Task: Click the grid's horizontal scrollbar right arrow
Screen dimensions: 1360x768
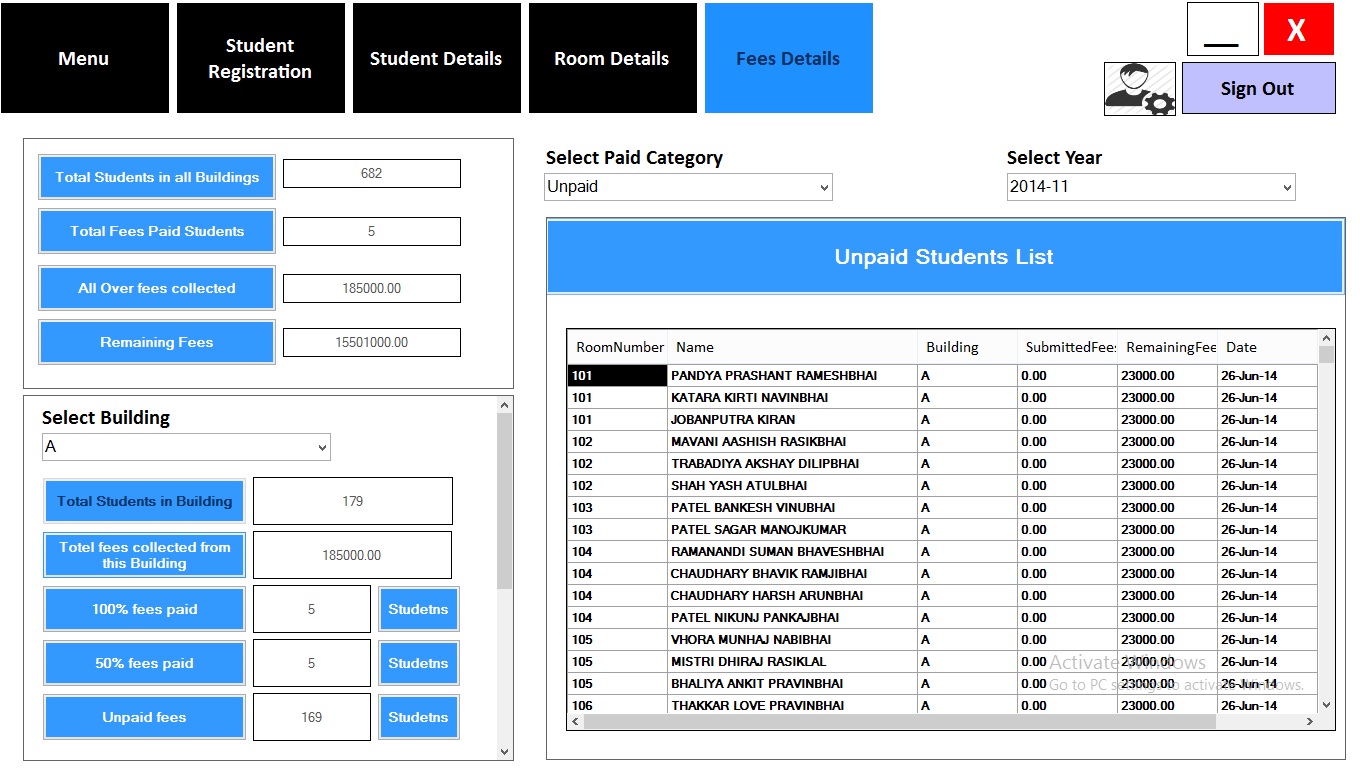Action: (1310, 720)
